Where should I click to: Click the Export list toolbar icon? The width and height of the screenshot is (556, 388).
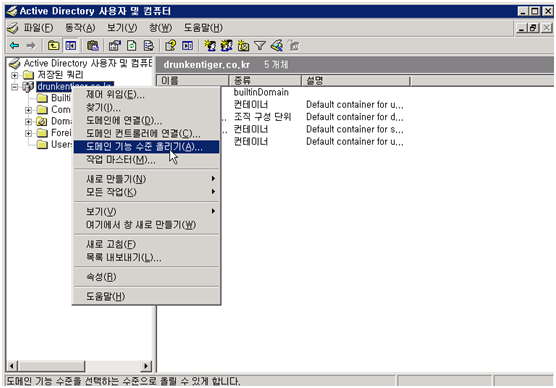(149, 46)
